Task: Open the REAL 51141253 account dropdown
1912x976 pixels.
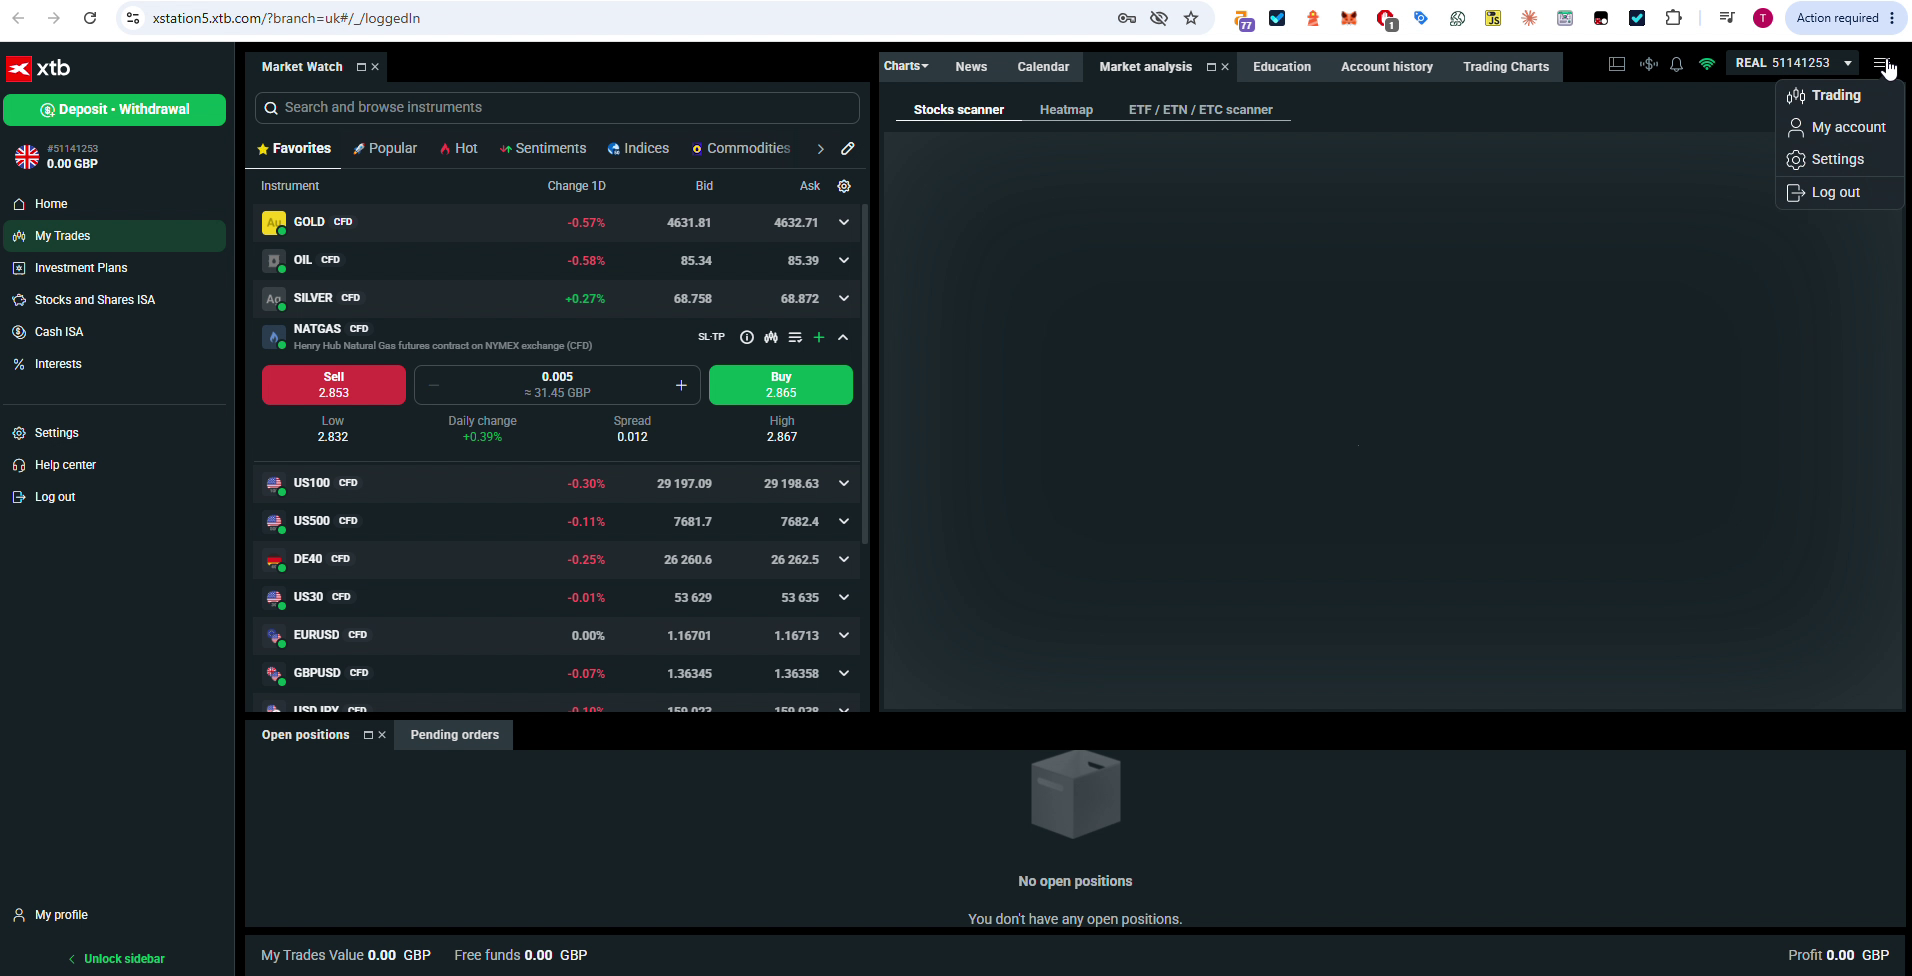Action: (x=1793, y=63)
